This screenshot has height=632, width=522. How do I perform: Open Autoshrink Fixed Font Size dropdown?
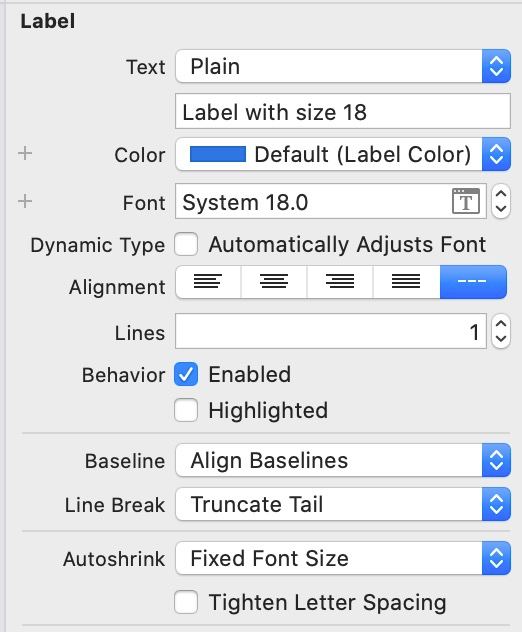click(343, 558)
